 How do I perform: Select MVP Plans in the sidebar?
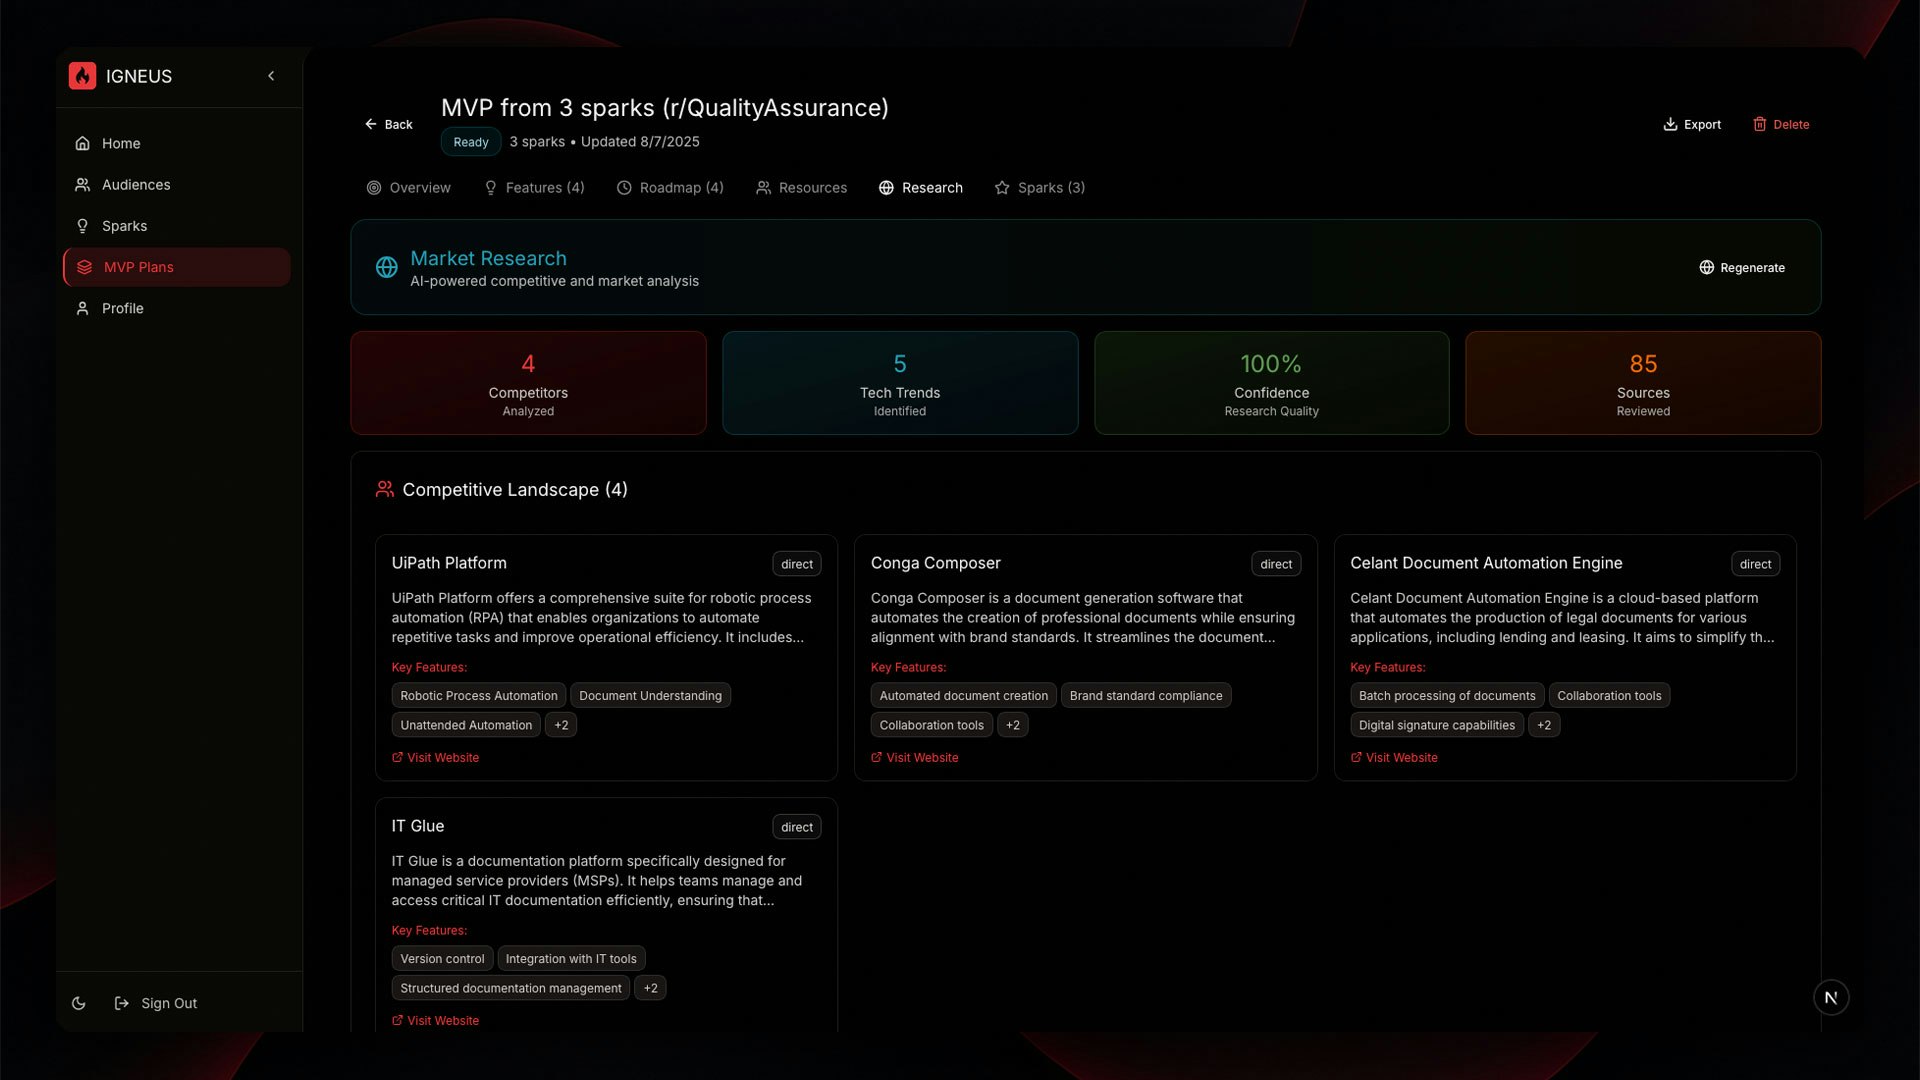click(x=176, y=267)
